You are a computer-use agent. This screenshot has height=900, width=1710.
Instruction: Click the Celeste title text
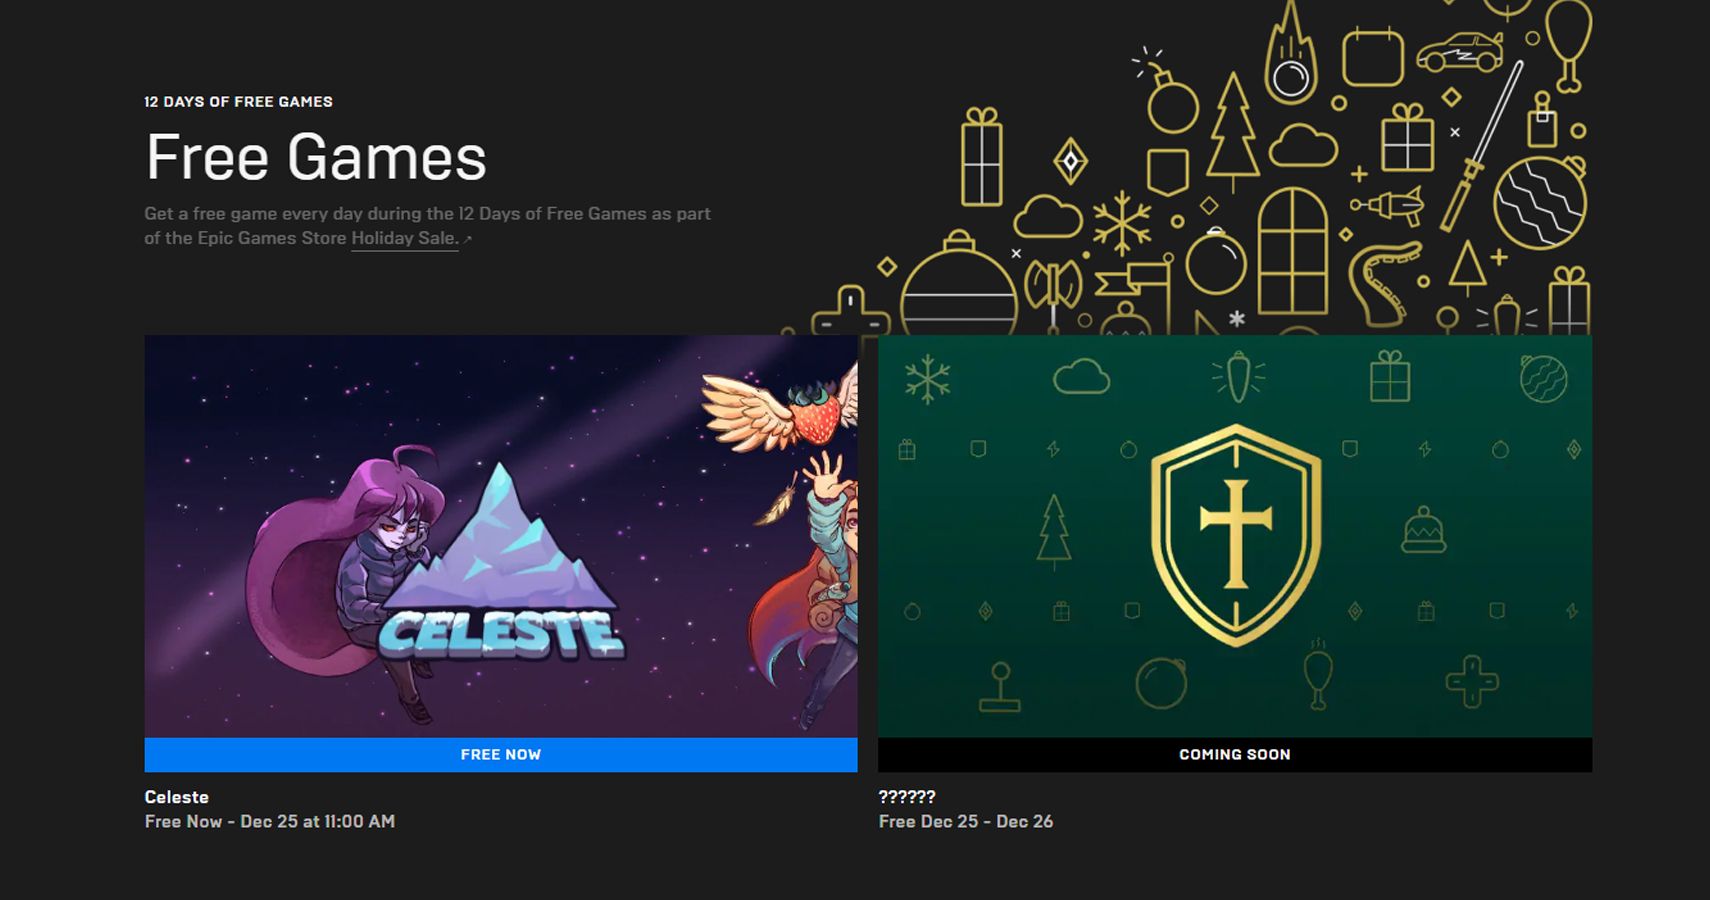(176, 797)
